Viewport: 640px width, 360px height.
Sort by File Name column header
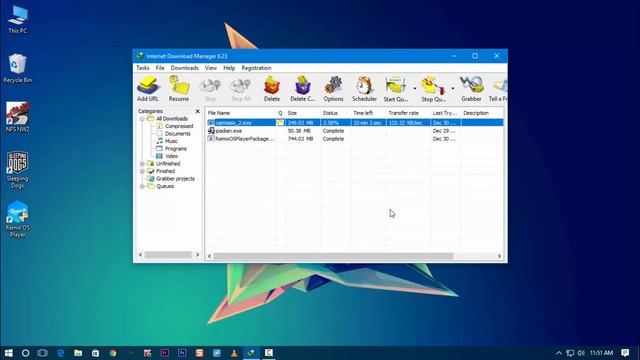241,113
